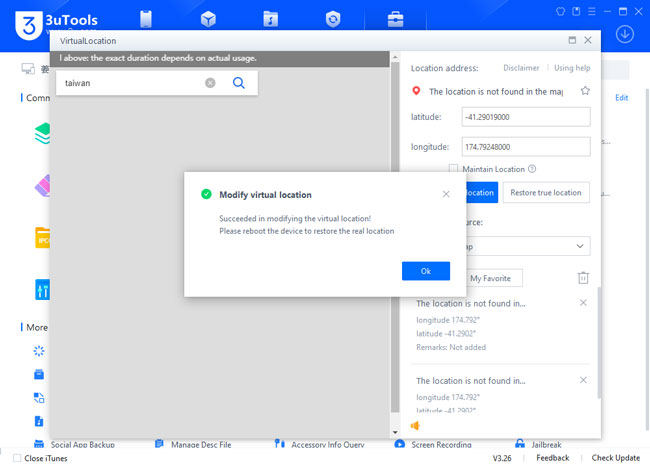650x468 pixels.
Task: Open the Maintain Location help icon
Action: click(532, 169)
